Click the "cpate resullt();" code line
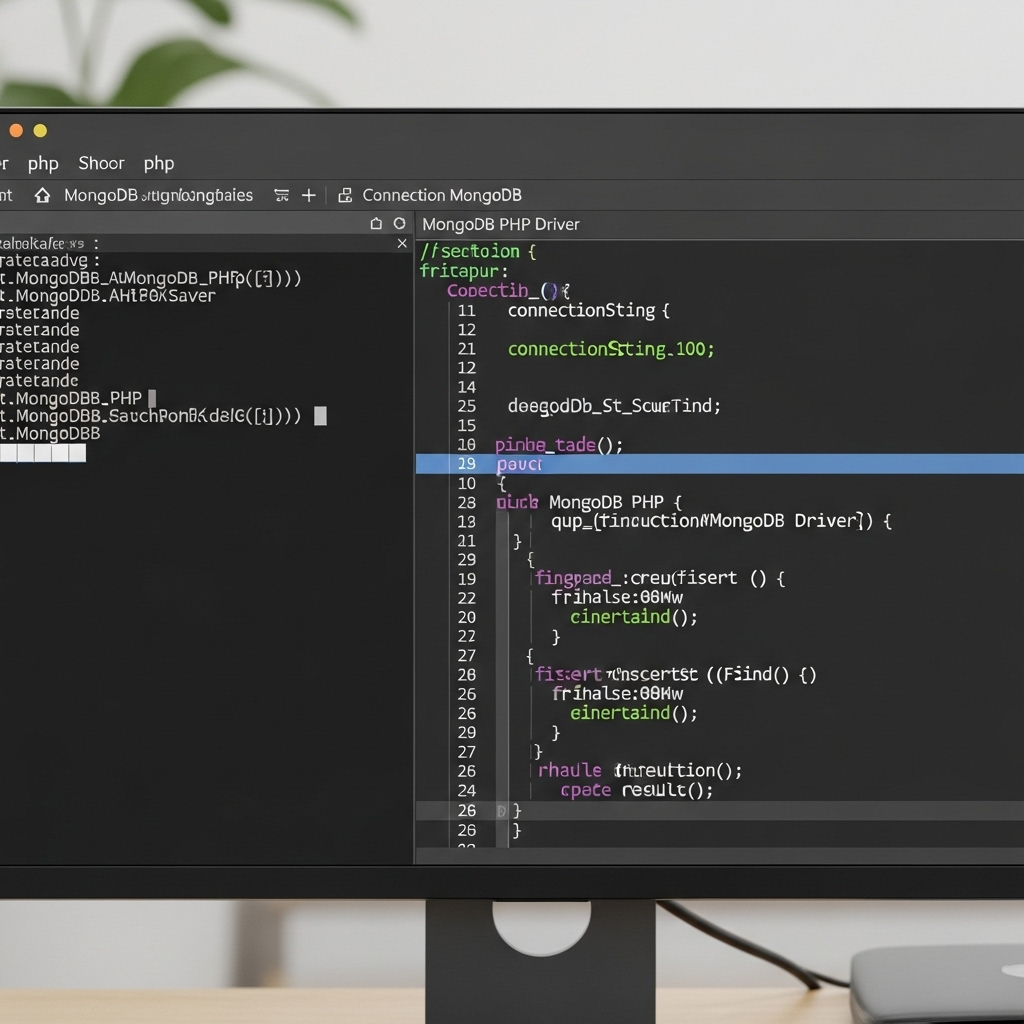This screenshot has height=1024, width=1024. click(x=637, y=791)
